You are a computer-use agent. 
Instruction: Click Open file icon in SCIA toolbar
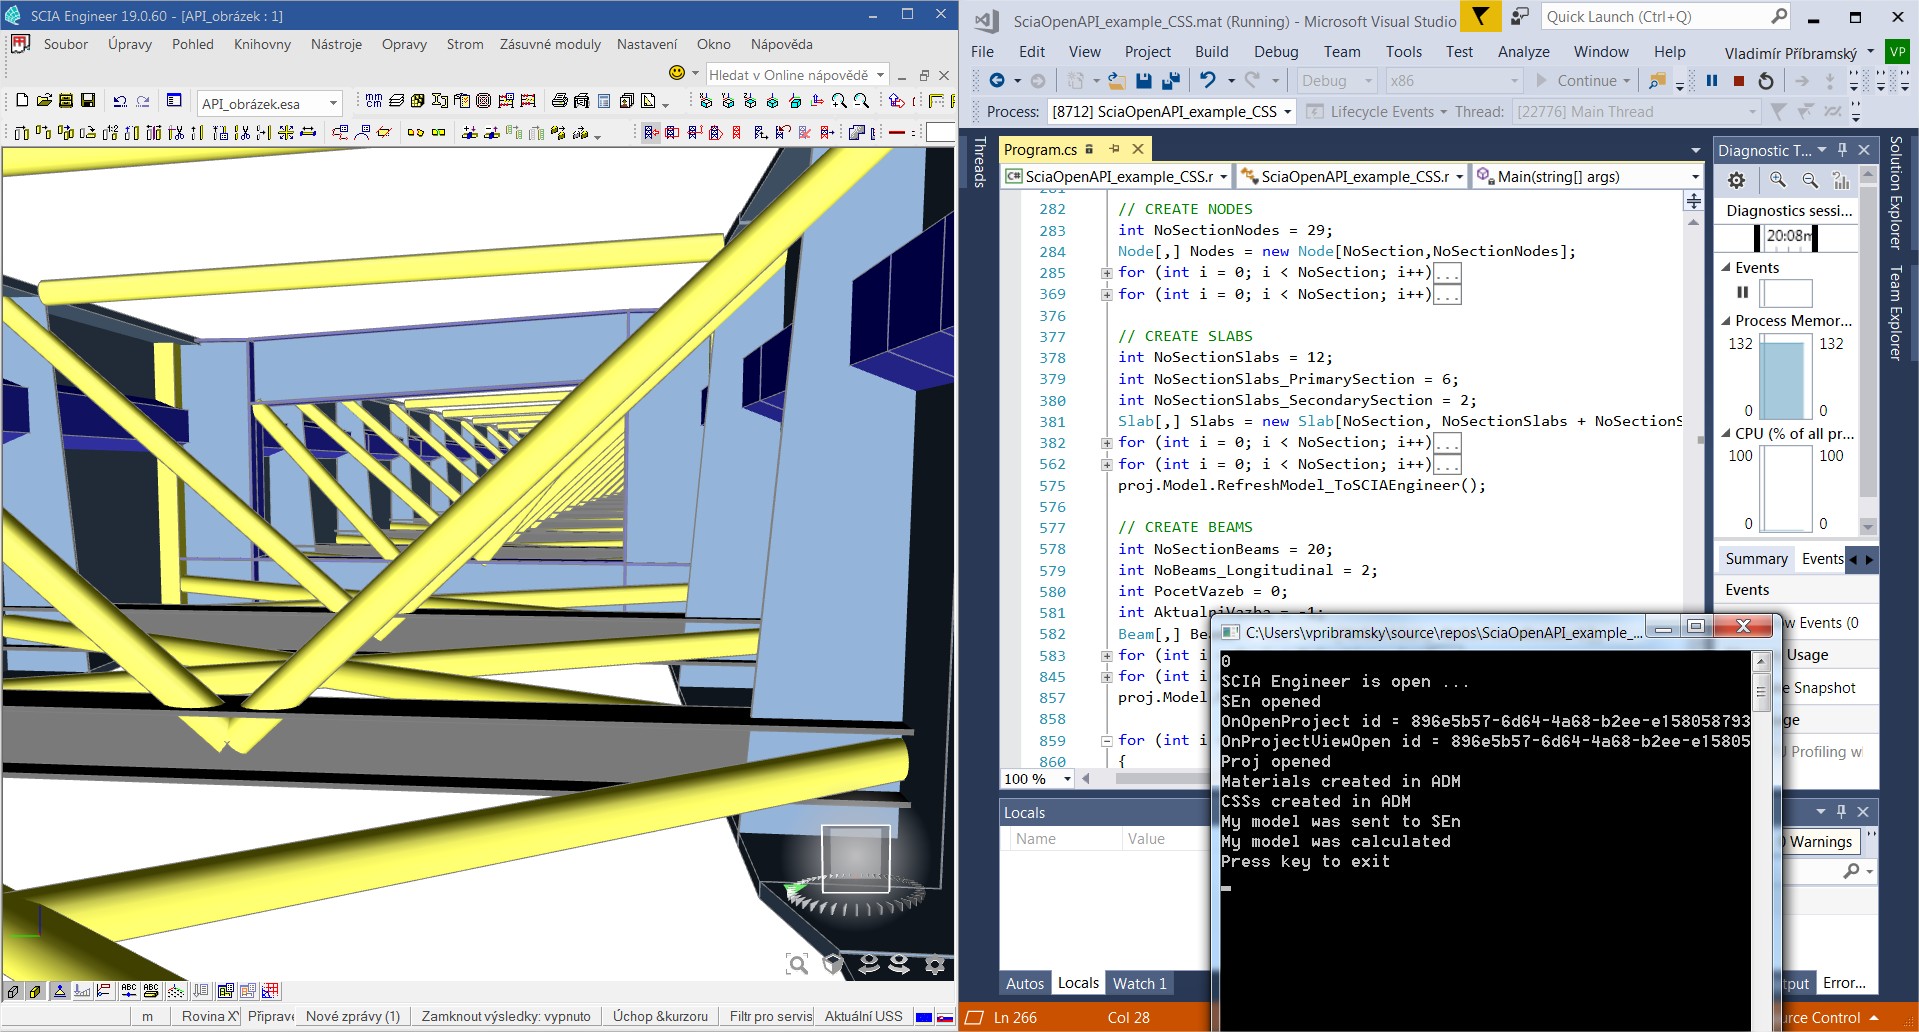click(44, 101)
